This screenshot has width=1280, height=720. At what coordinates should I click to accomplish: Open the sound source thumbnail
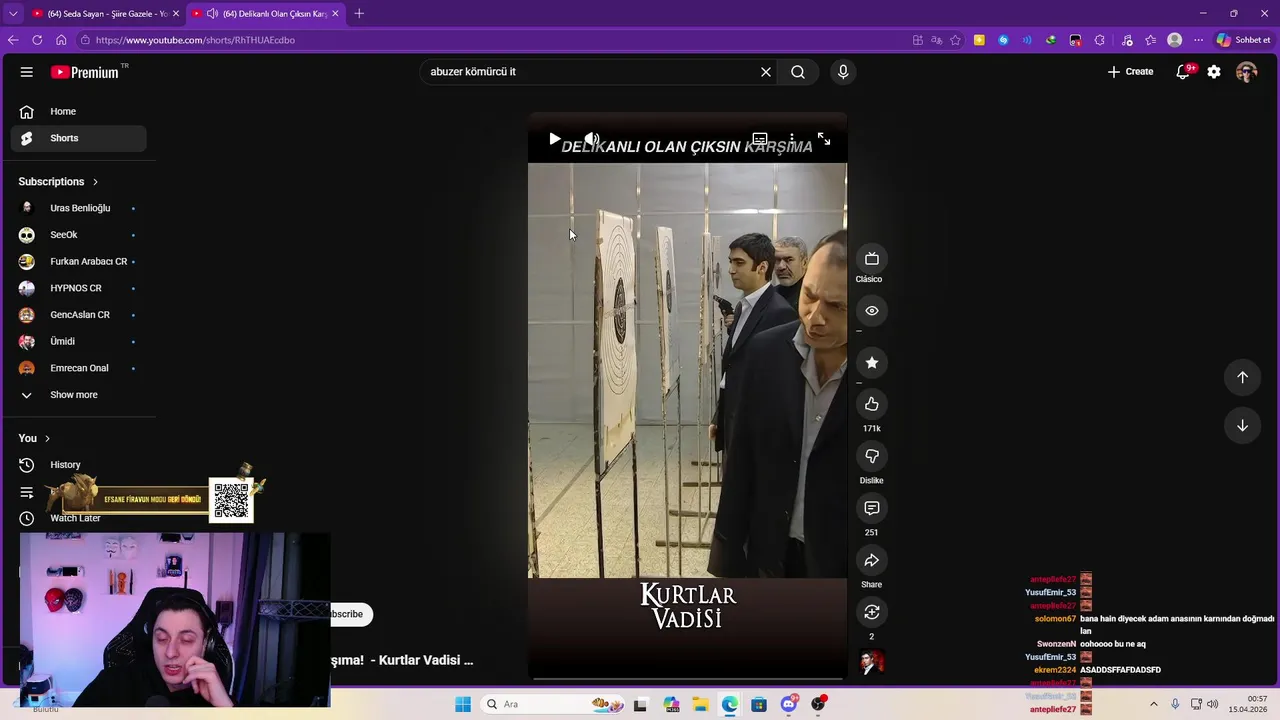pos(872,662)
